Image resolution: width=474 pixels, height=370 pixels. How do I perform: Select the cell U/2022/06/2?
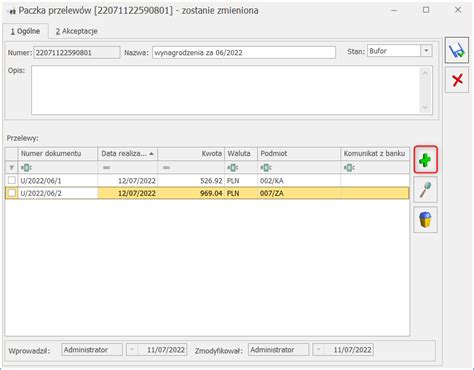coord(58,193)
